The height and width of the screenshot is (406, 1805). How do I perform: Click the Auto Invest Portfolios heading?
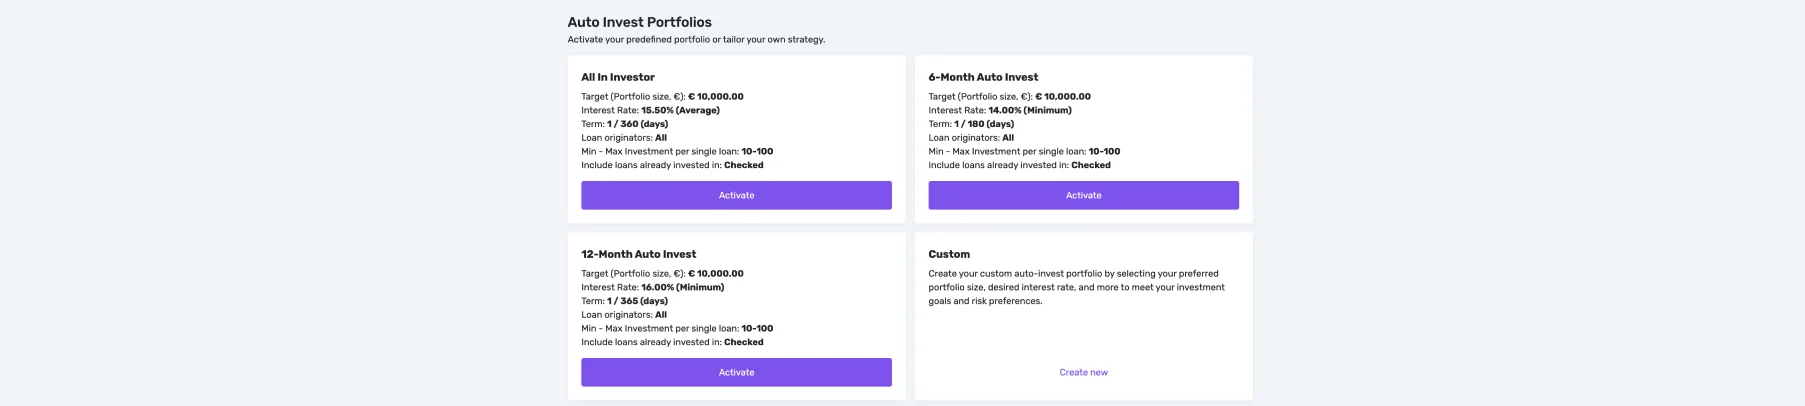pyautogui.click(x=639, y=22)
